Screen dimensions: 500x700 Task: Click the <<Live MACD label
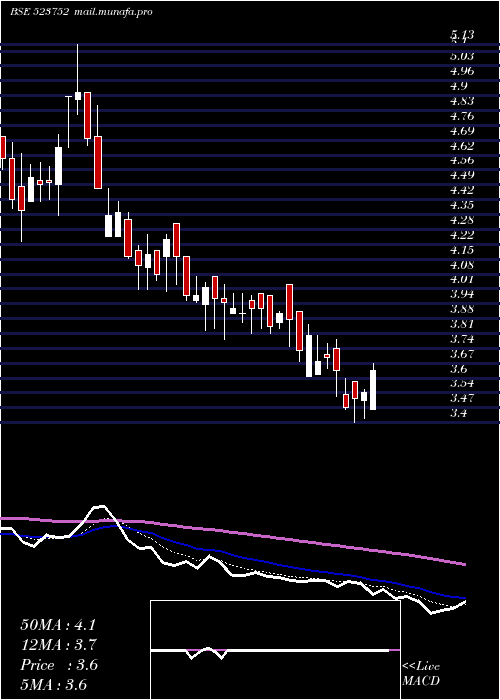coord(421,674)
